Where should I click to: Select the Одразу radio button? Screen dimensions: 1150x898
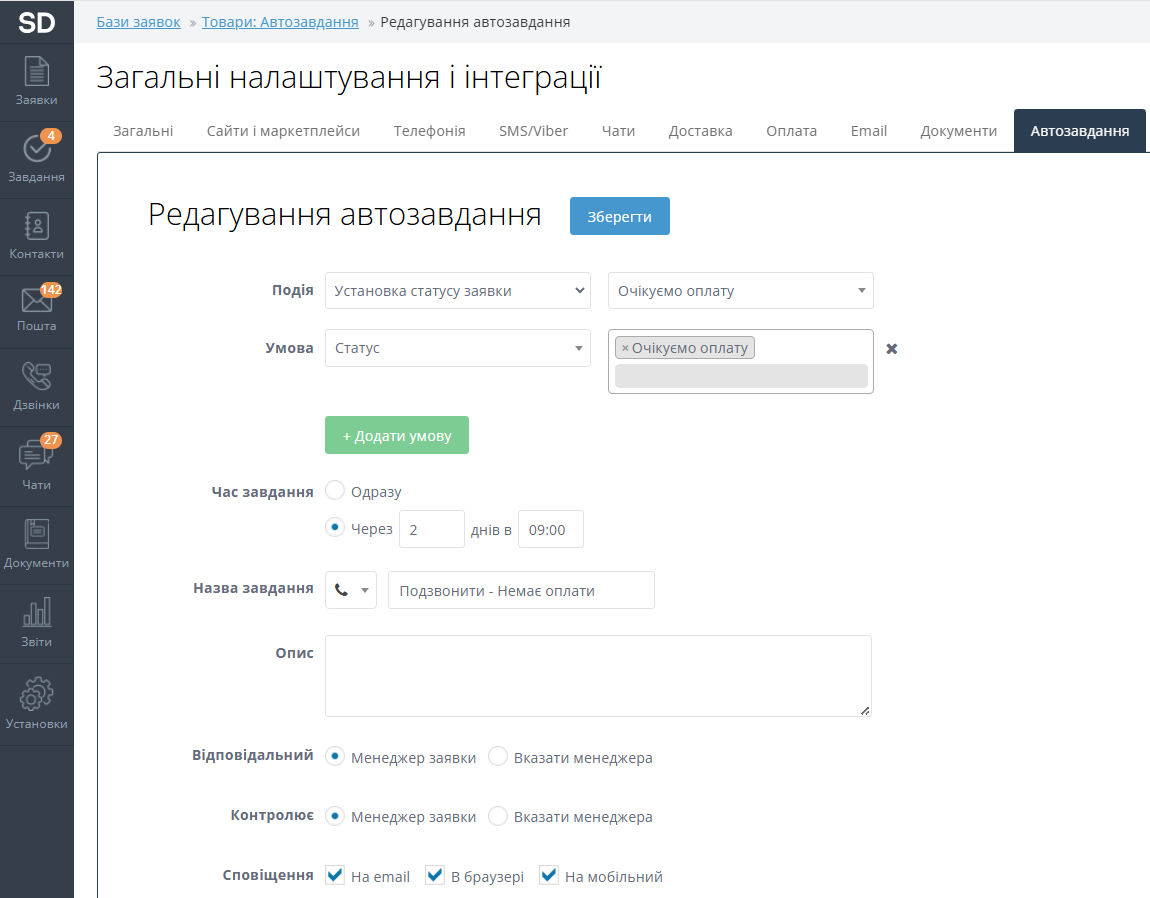[336, 491]
